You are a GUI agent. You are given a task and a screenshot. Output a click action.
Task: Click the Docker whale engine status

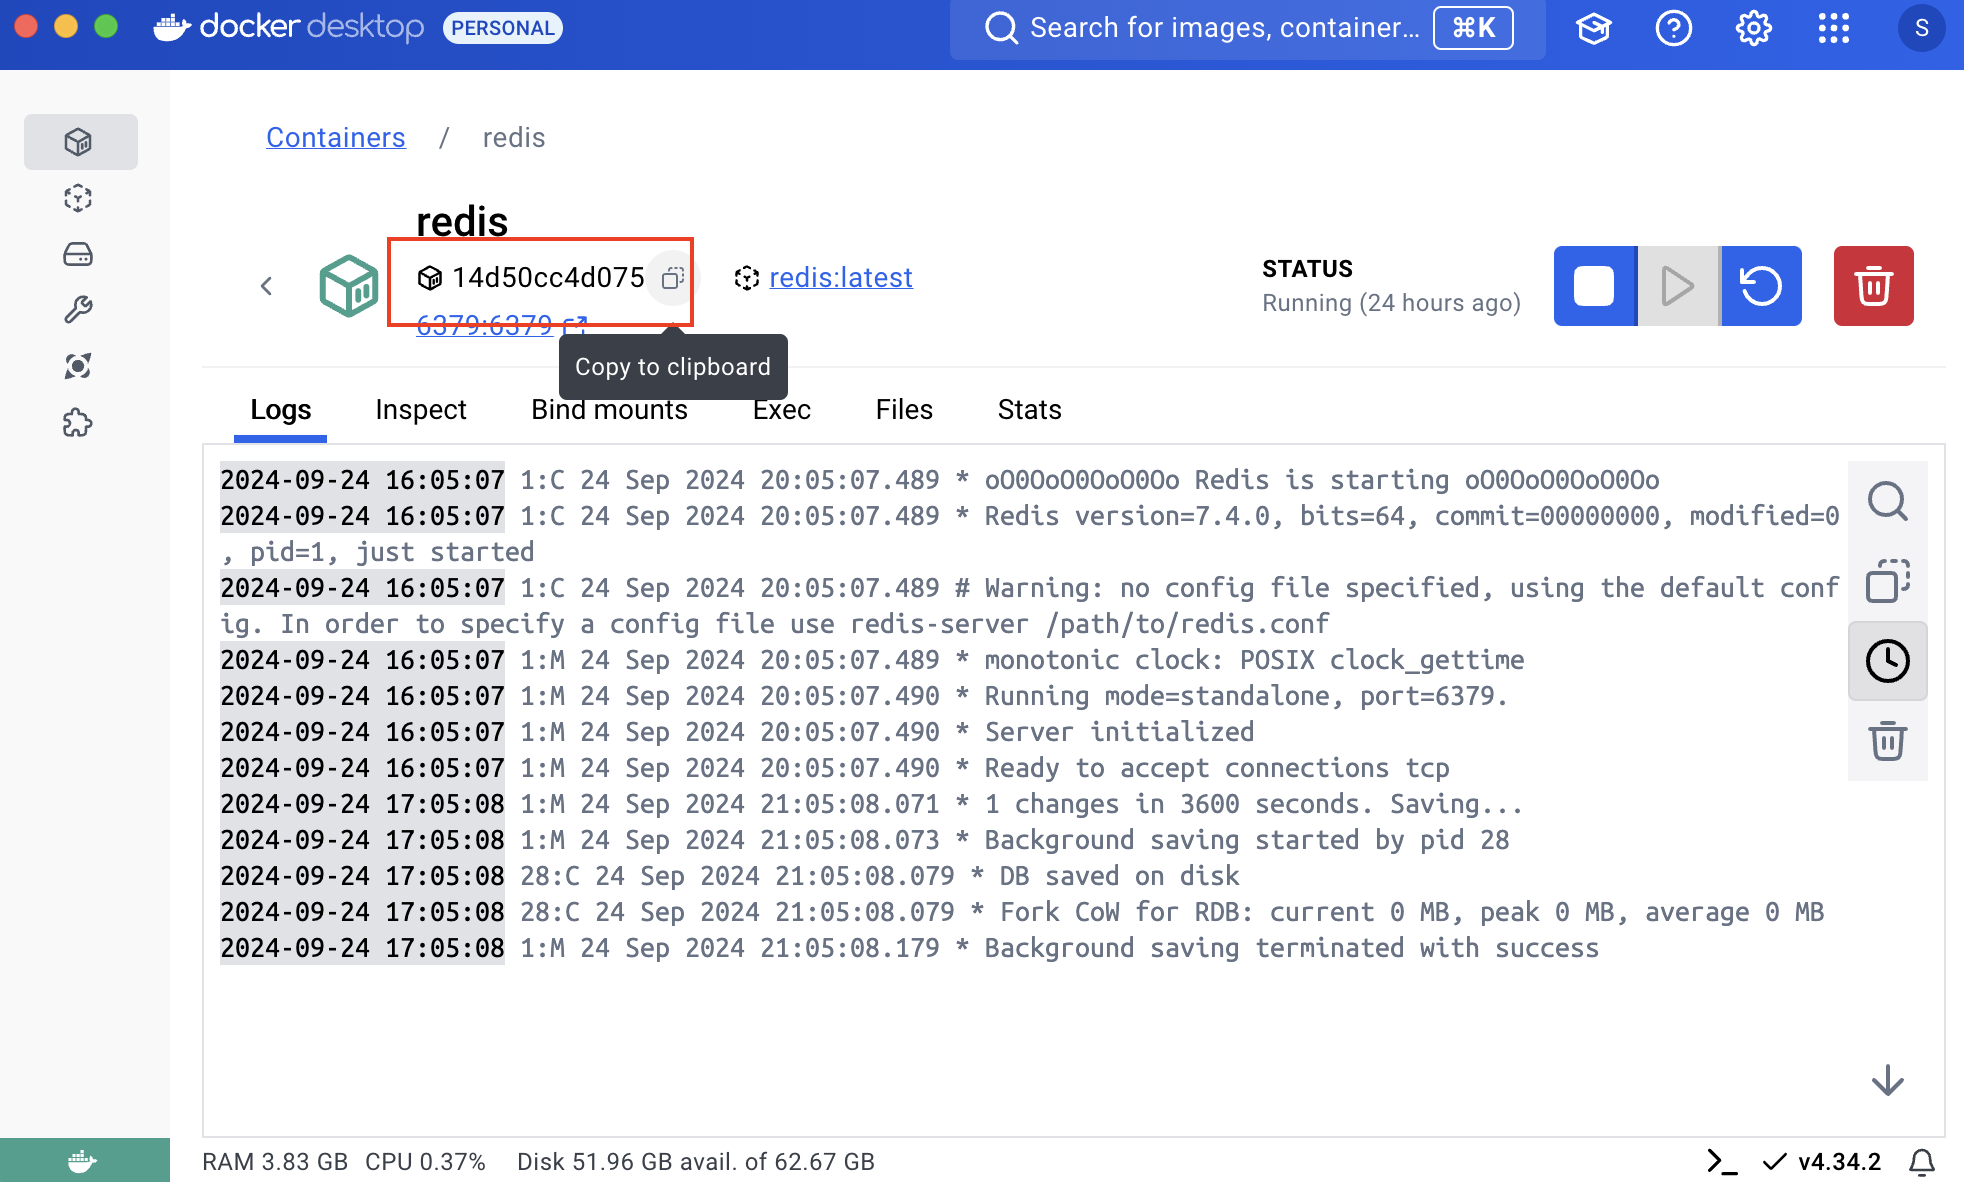point(84,1160)
